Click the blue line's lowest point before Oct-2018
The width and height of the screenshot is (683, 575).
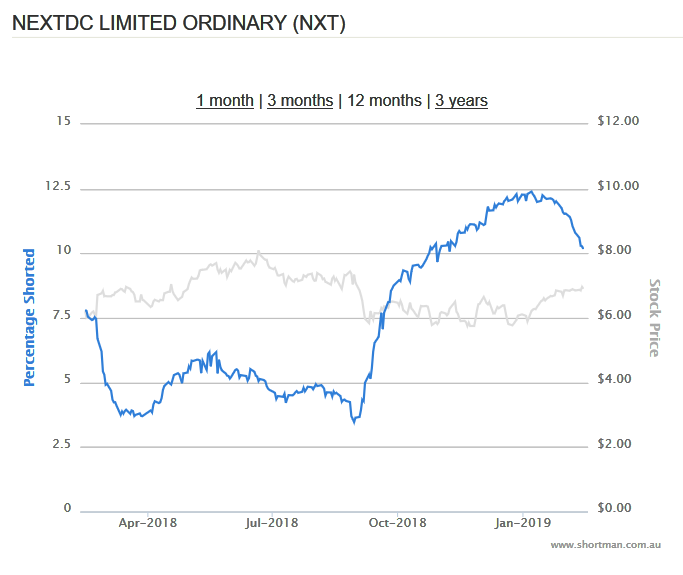(x=354, y=423)
